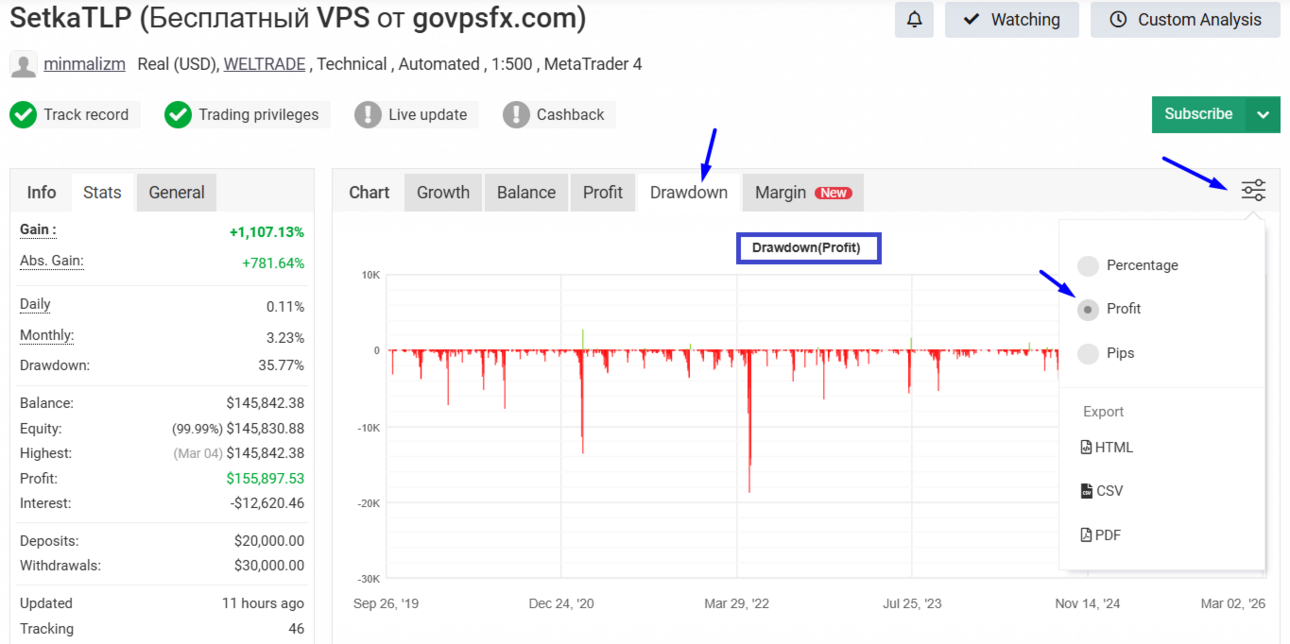Select the Pips radio option

pos(1088,354)
